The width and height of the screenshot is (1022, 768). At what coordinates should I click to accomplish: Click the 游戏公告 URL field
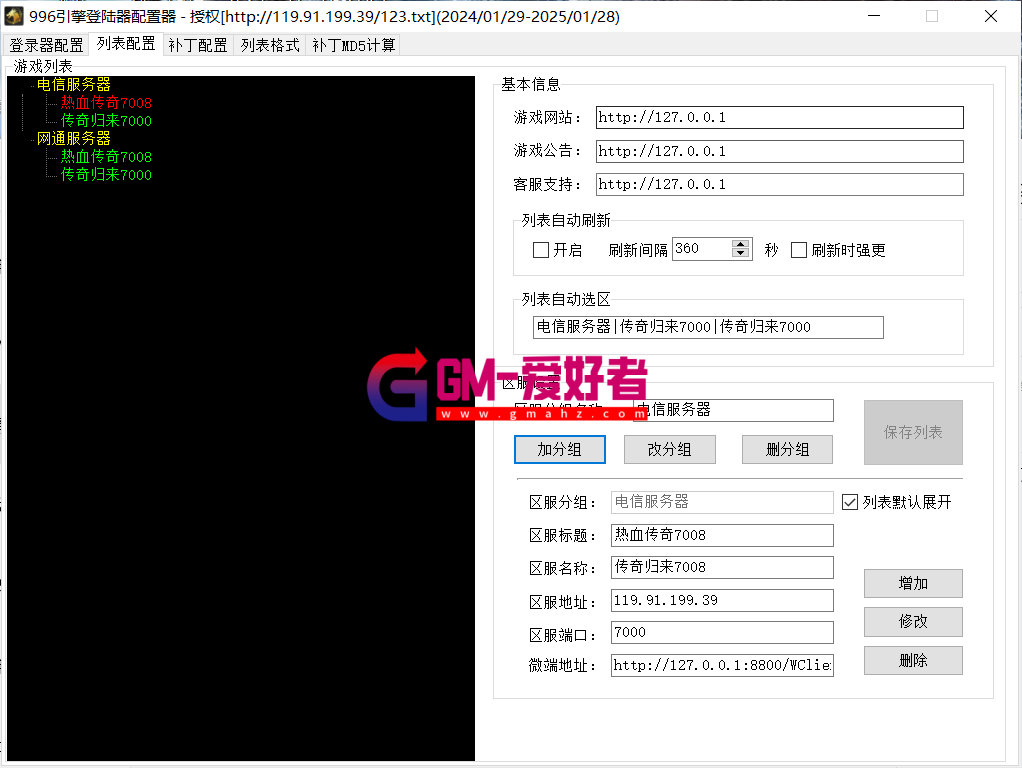click(780, 151)
